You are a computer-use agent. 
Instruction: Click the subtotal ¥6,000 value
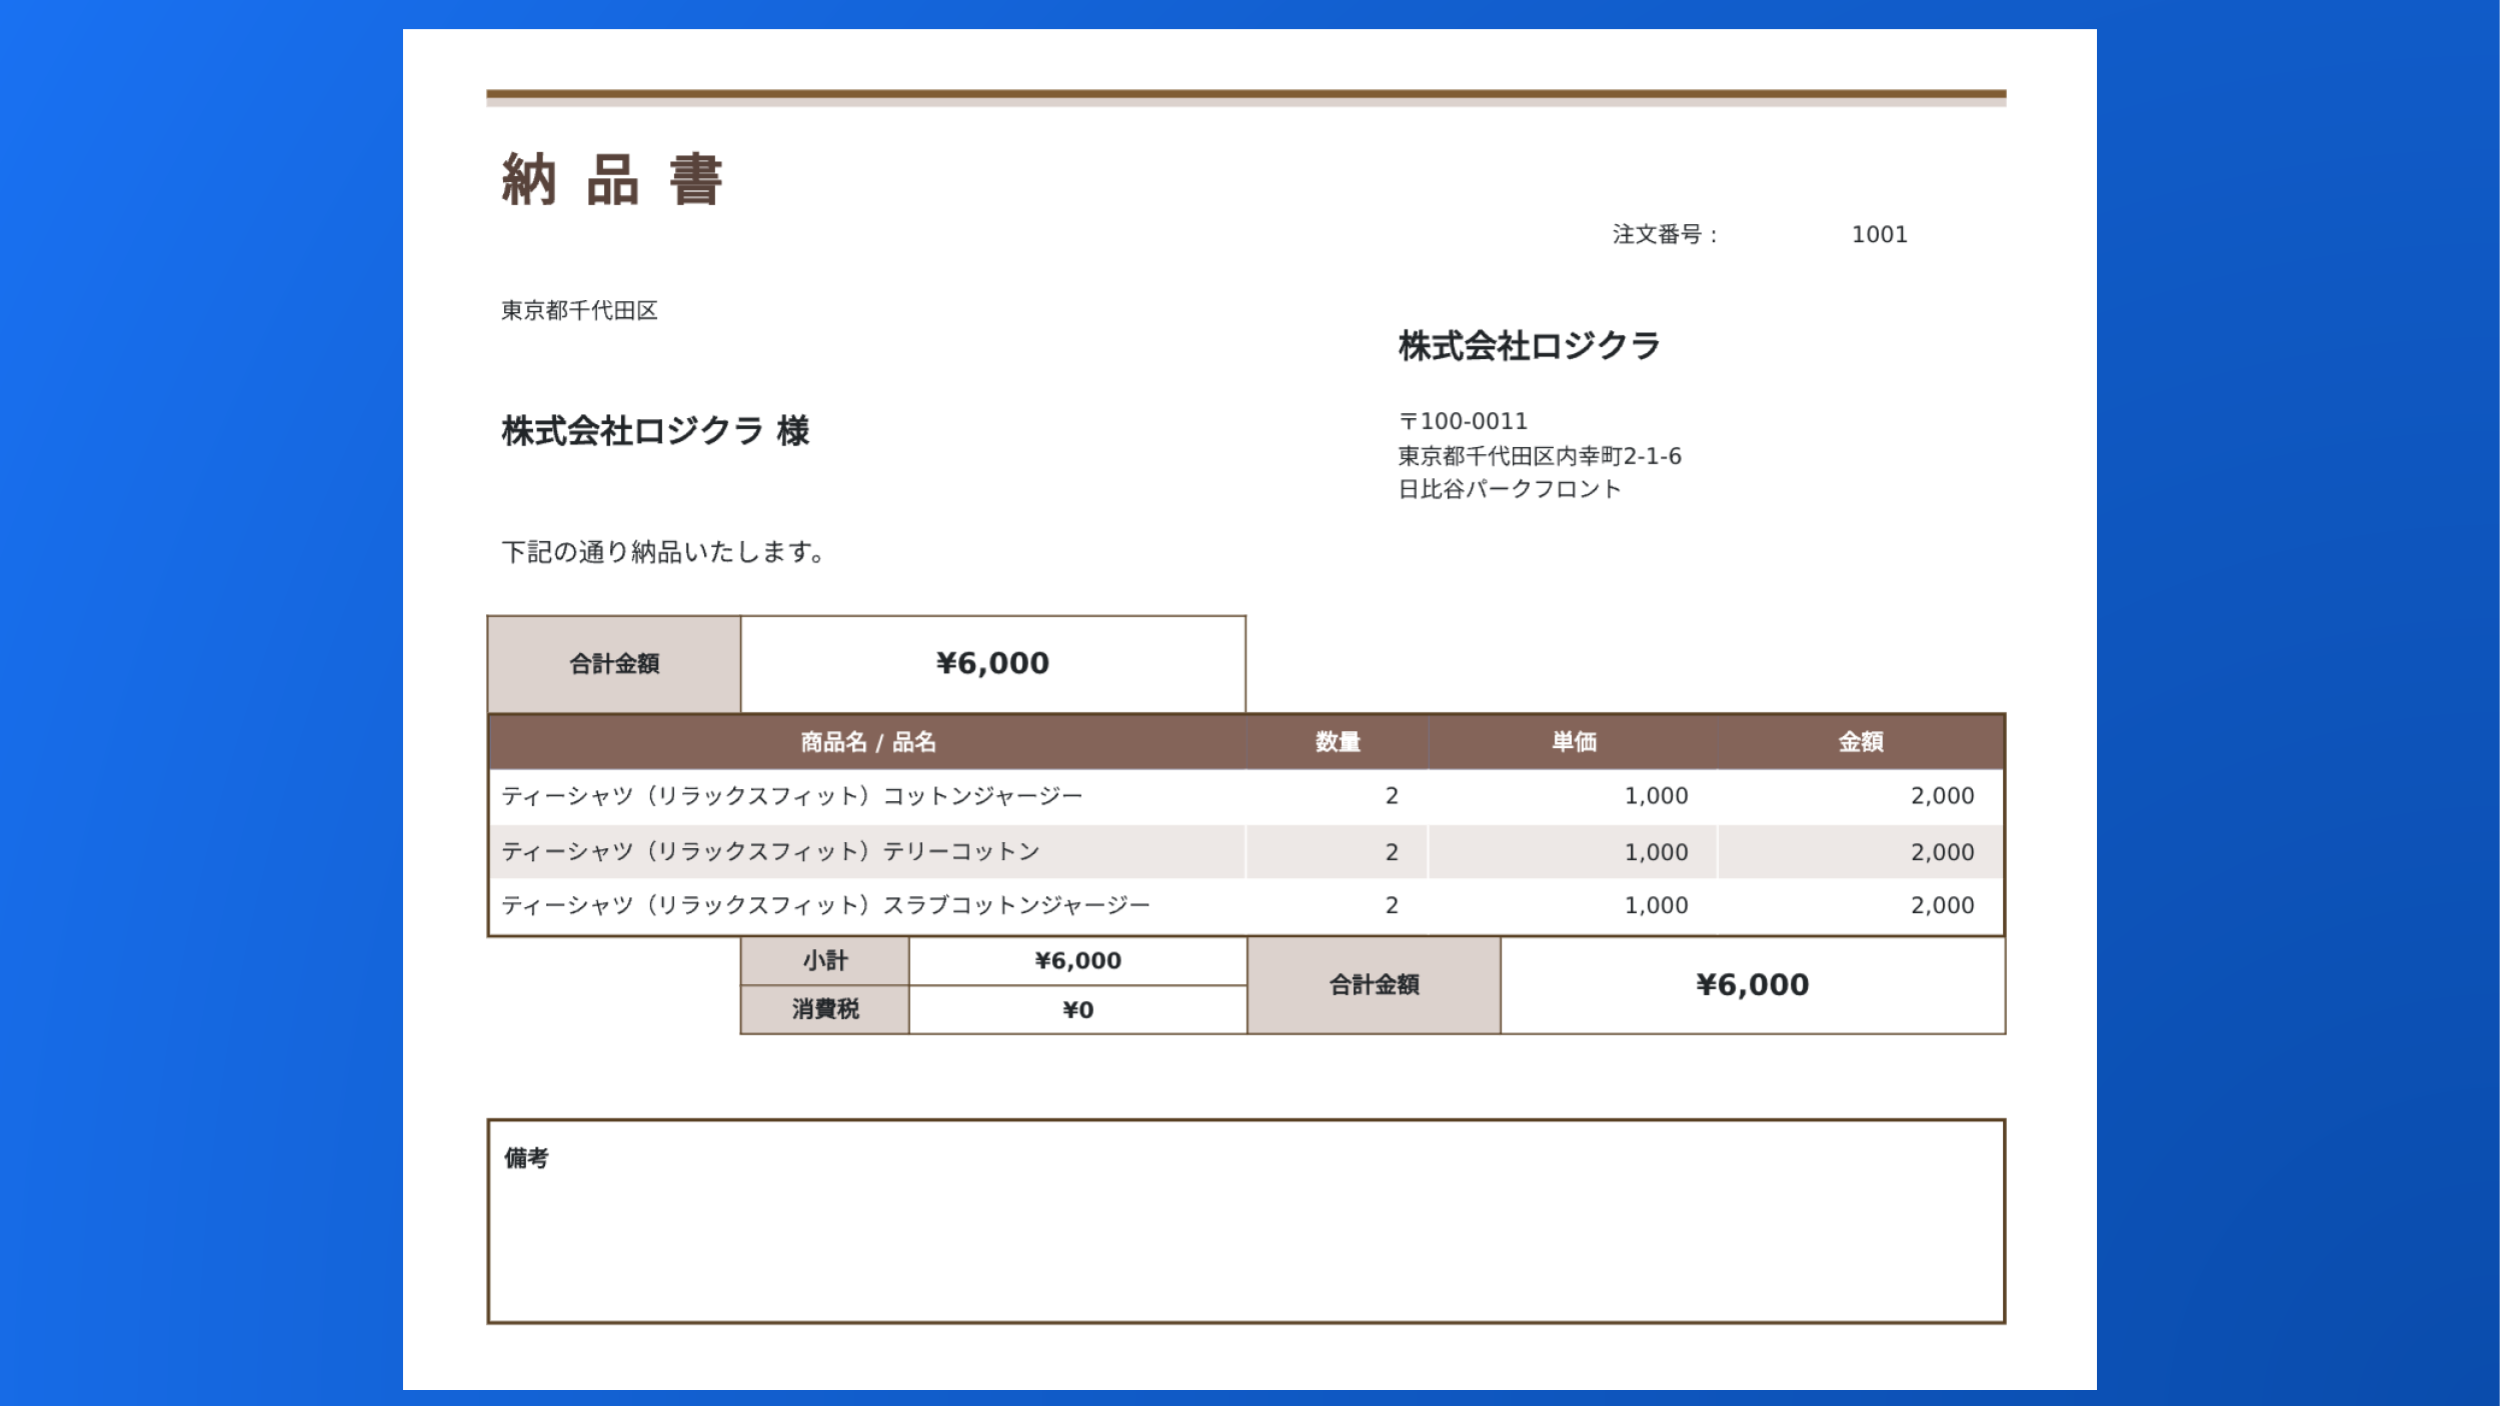coord(1078,961)
